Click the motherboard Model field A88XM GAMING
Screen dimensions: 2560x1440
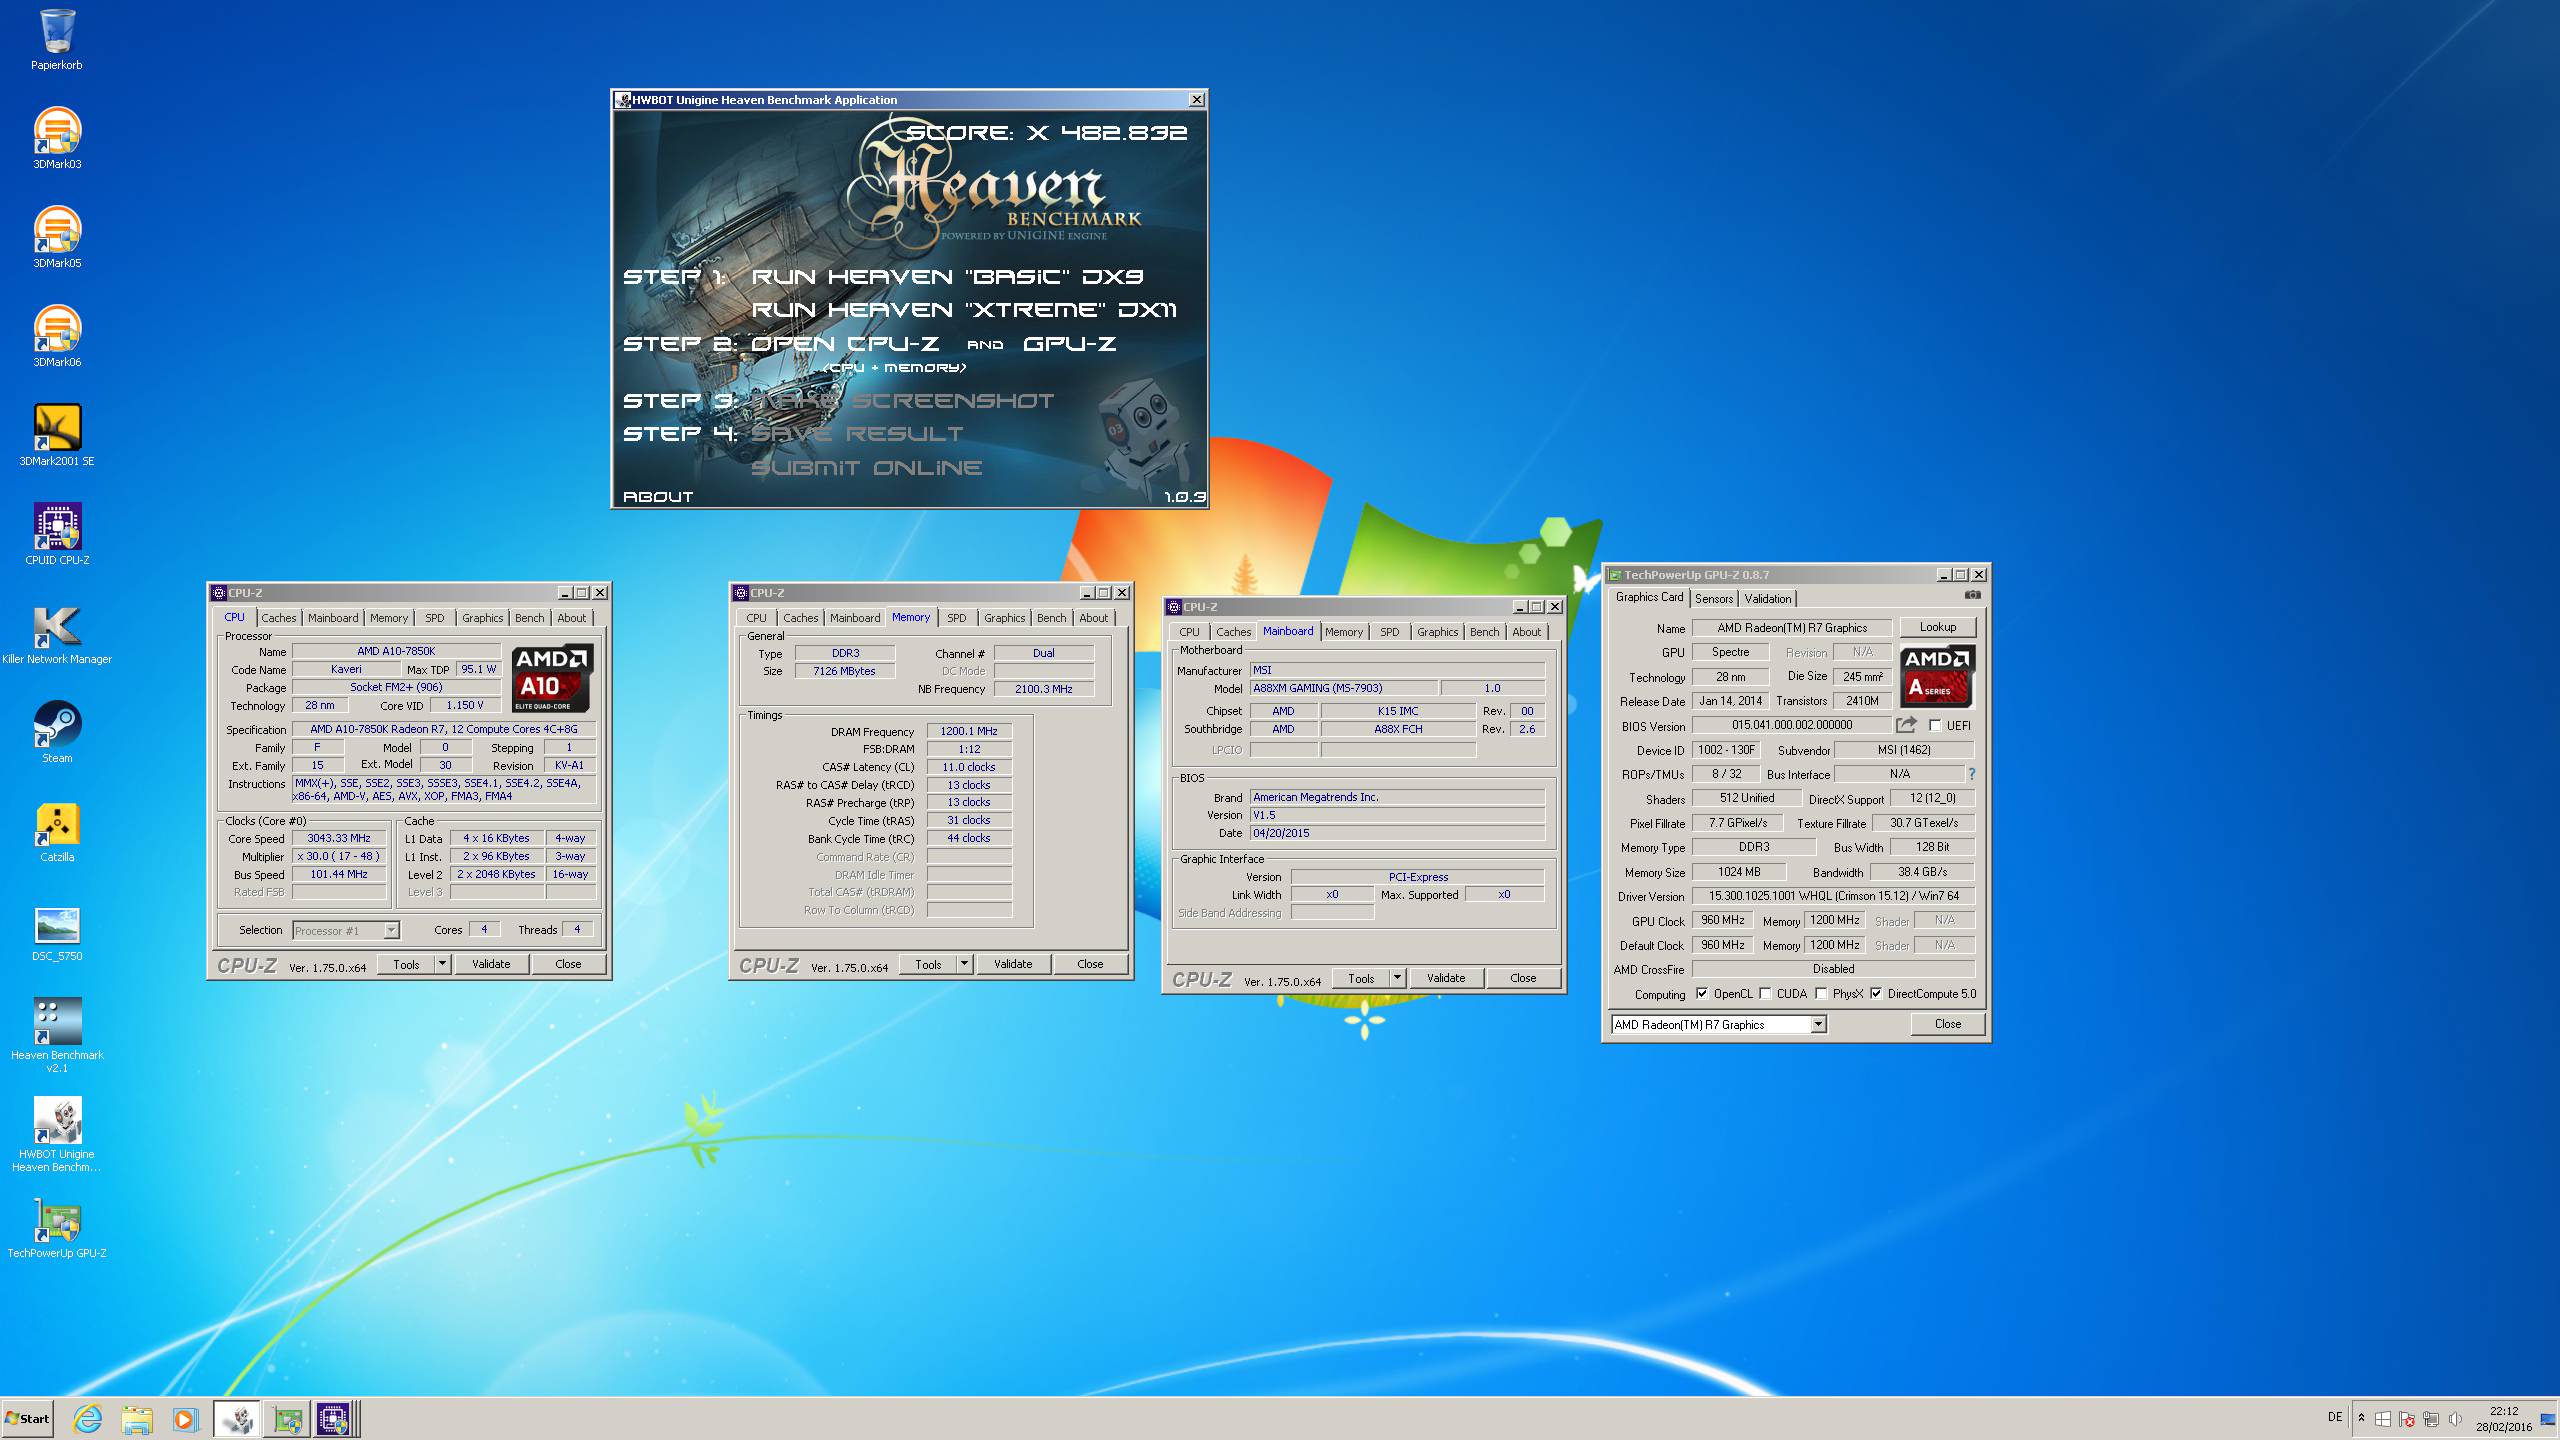point(1344,688)
